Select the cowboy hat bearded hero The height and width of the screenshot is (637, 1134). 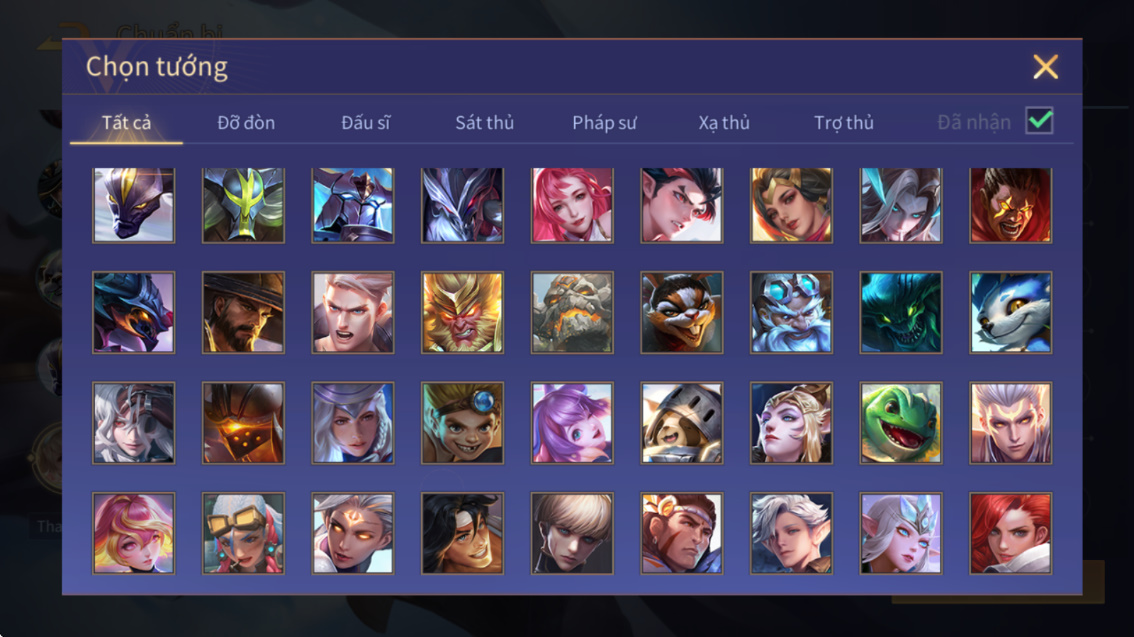[243, 312]
